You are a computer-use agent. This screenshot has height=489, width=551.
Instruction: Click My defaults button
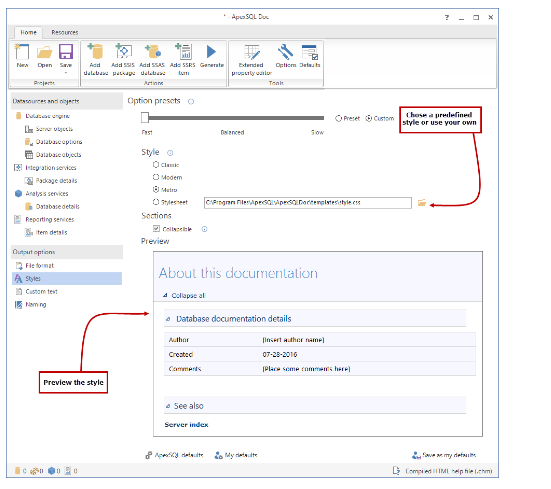236,455
